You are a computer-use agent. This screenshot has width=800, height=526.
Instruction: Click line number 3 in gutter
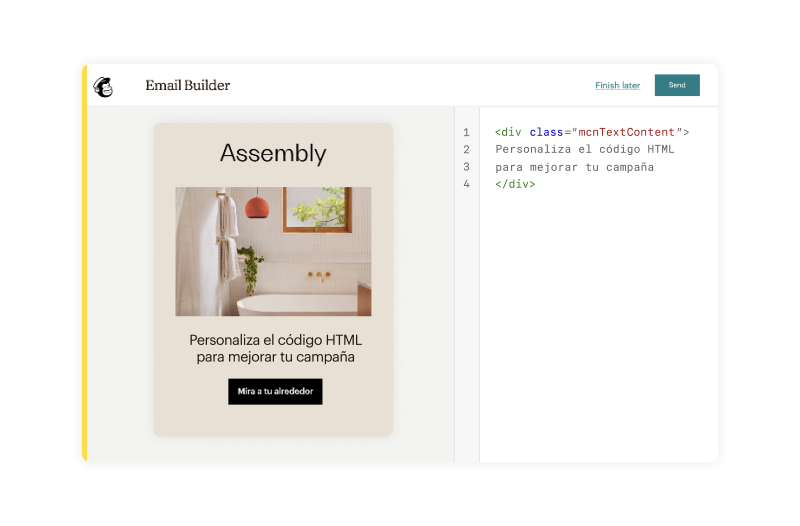466,167
